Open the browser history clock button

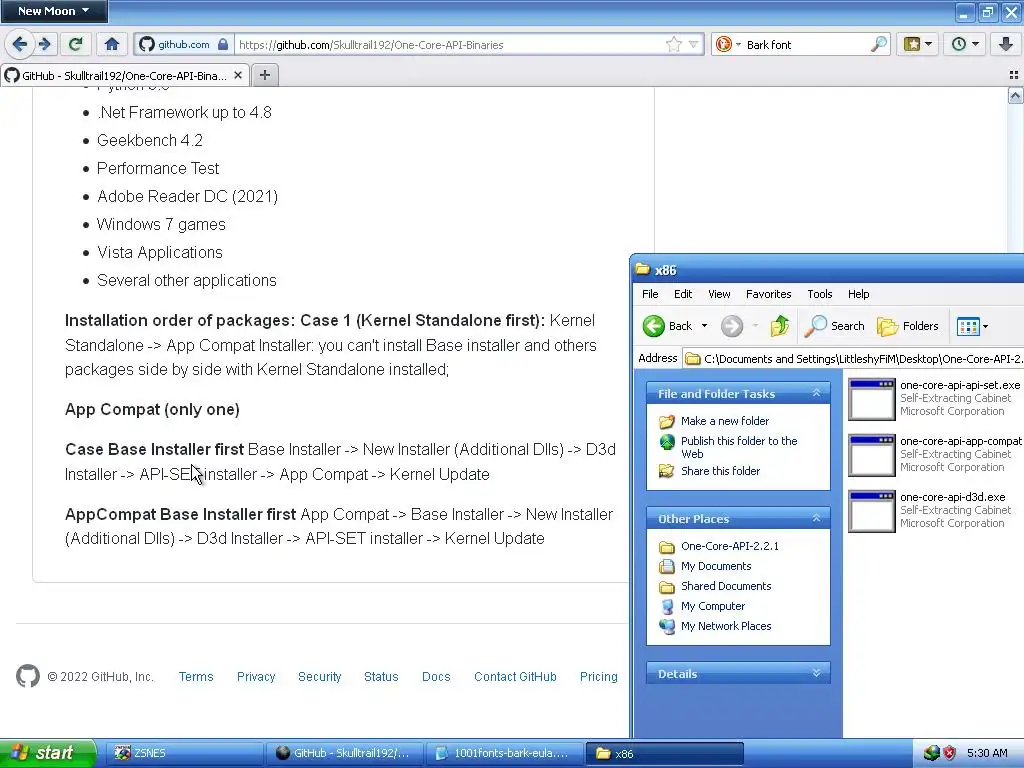959,44
